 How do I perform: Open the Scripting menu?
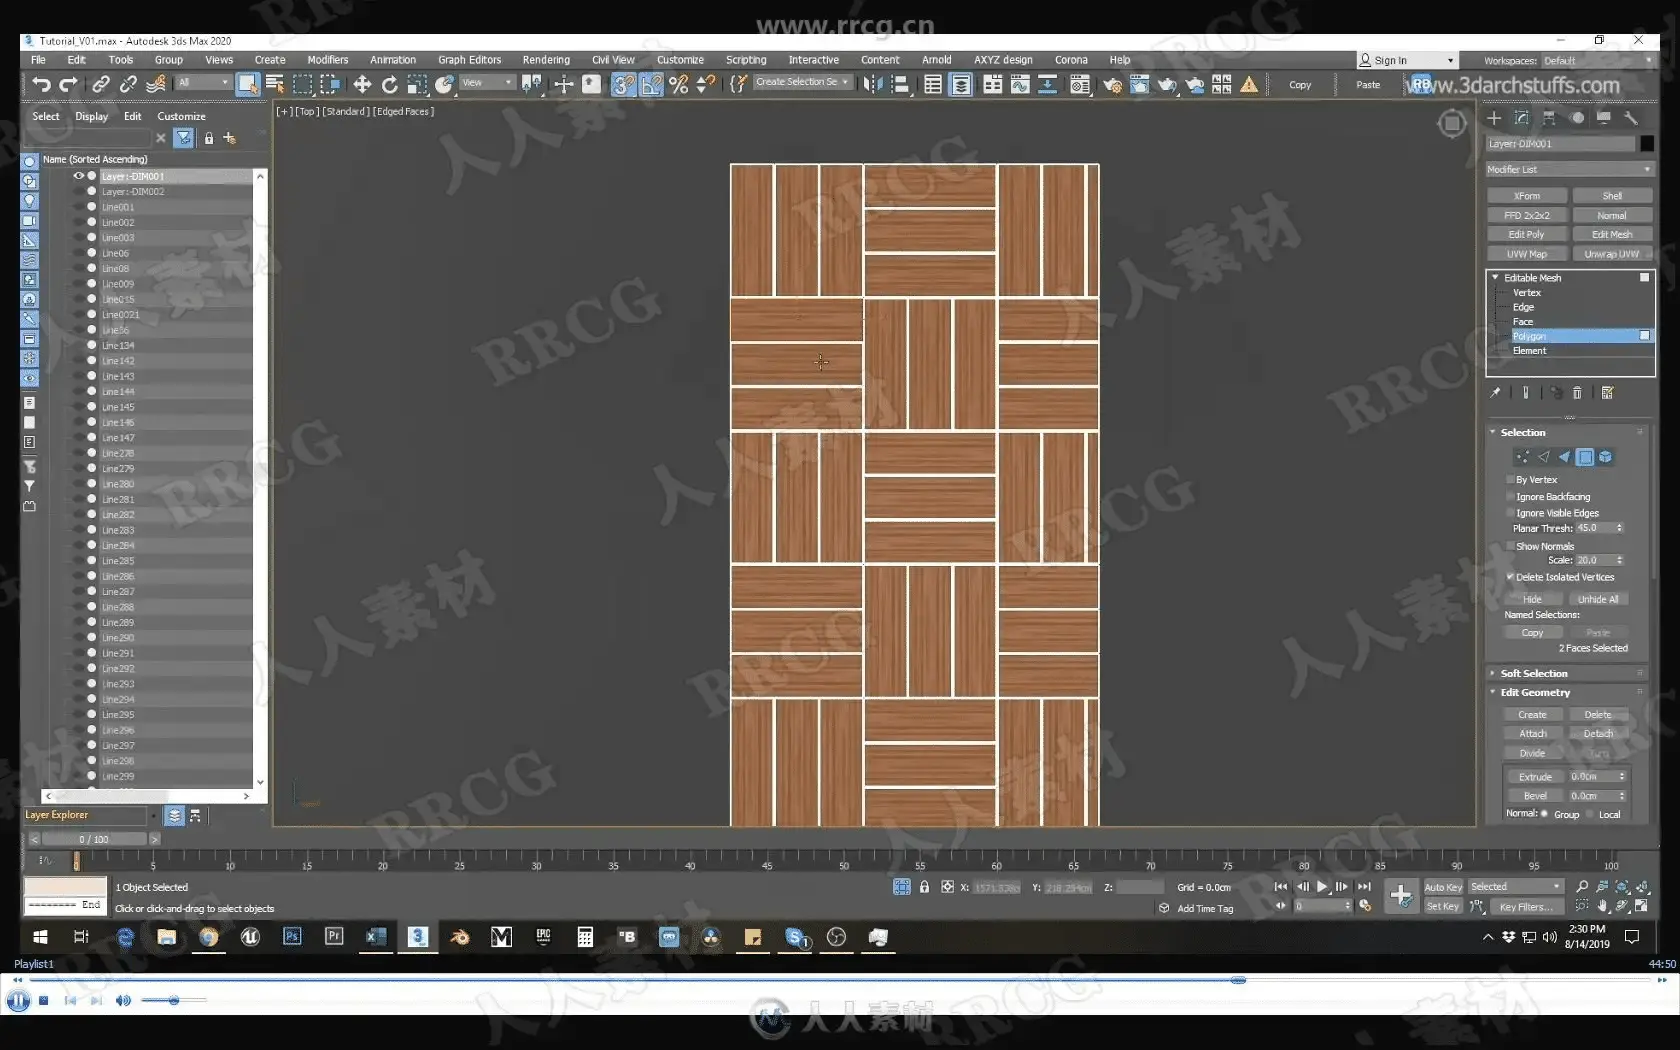click(746, 60)
